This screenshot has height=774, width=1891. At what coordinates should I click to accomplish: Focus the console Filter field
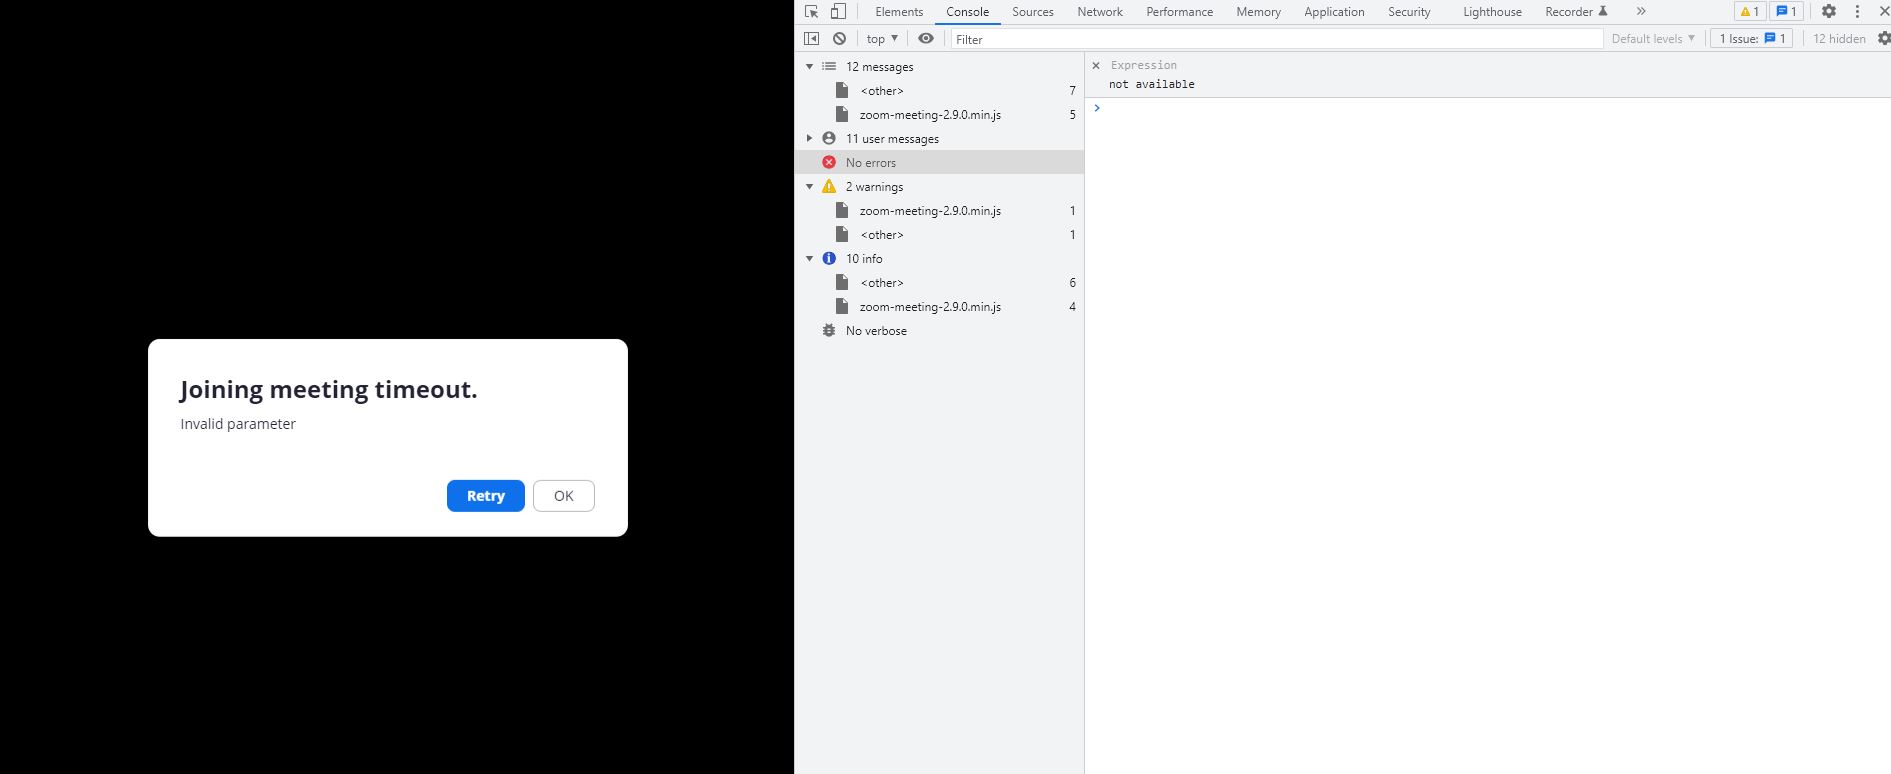(x=1276, y=39)
